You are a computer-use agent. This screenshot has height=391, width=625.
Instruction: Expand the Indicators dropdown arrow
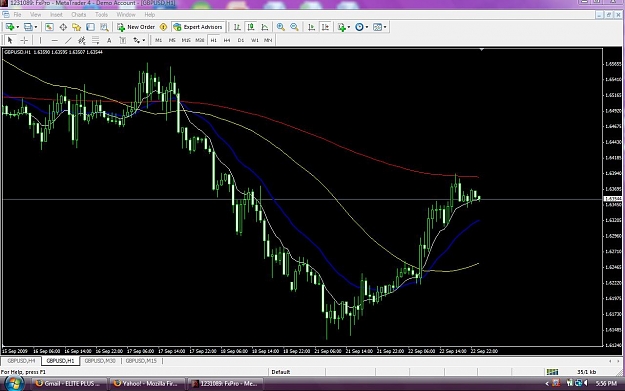point(349,27)
